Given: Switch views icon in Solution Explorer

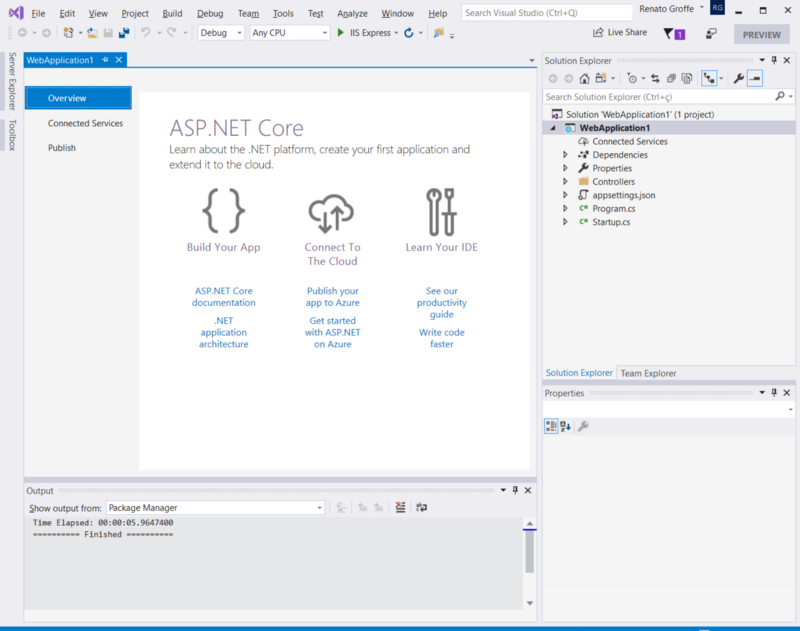Looking at the screenshot, I should click(601, 79).
